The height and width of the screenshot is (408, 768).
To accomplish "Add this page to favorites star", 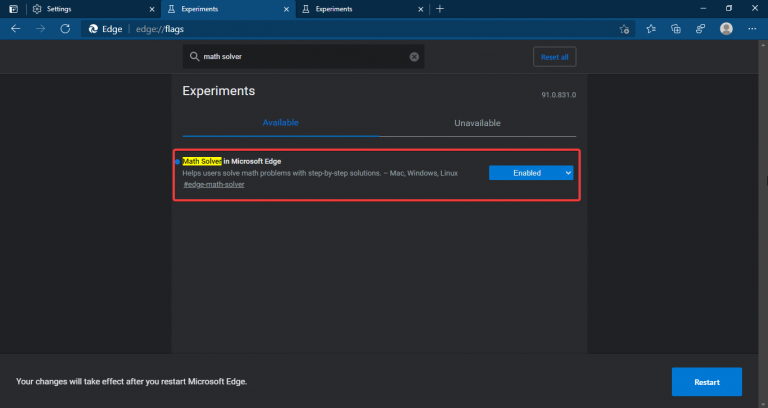I will tap(624, 29).
